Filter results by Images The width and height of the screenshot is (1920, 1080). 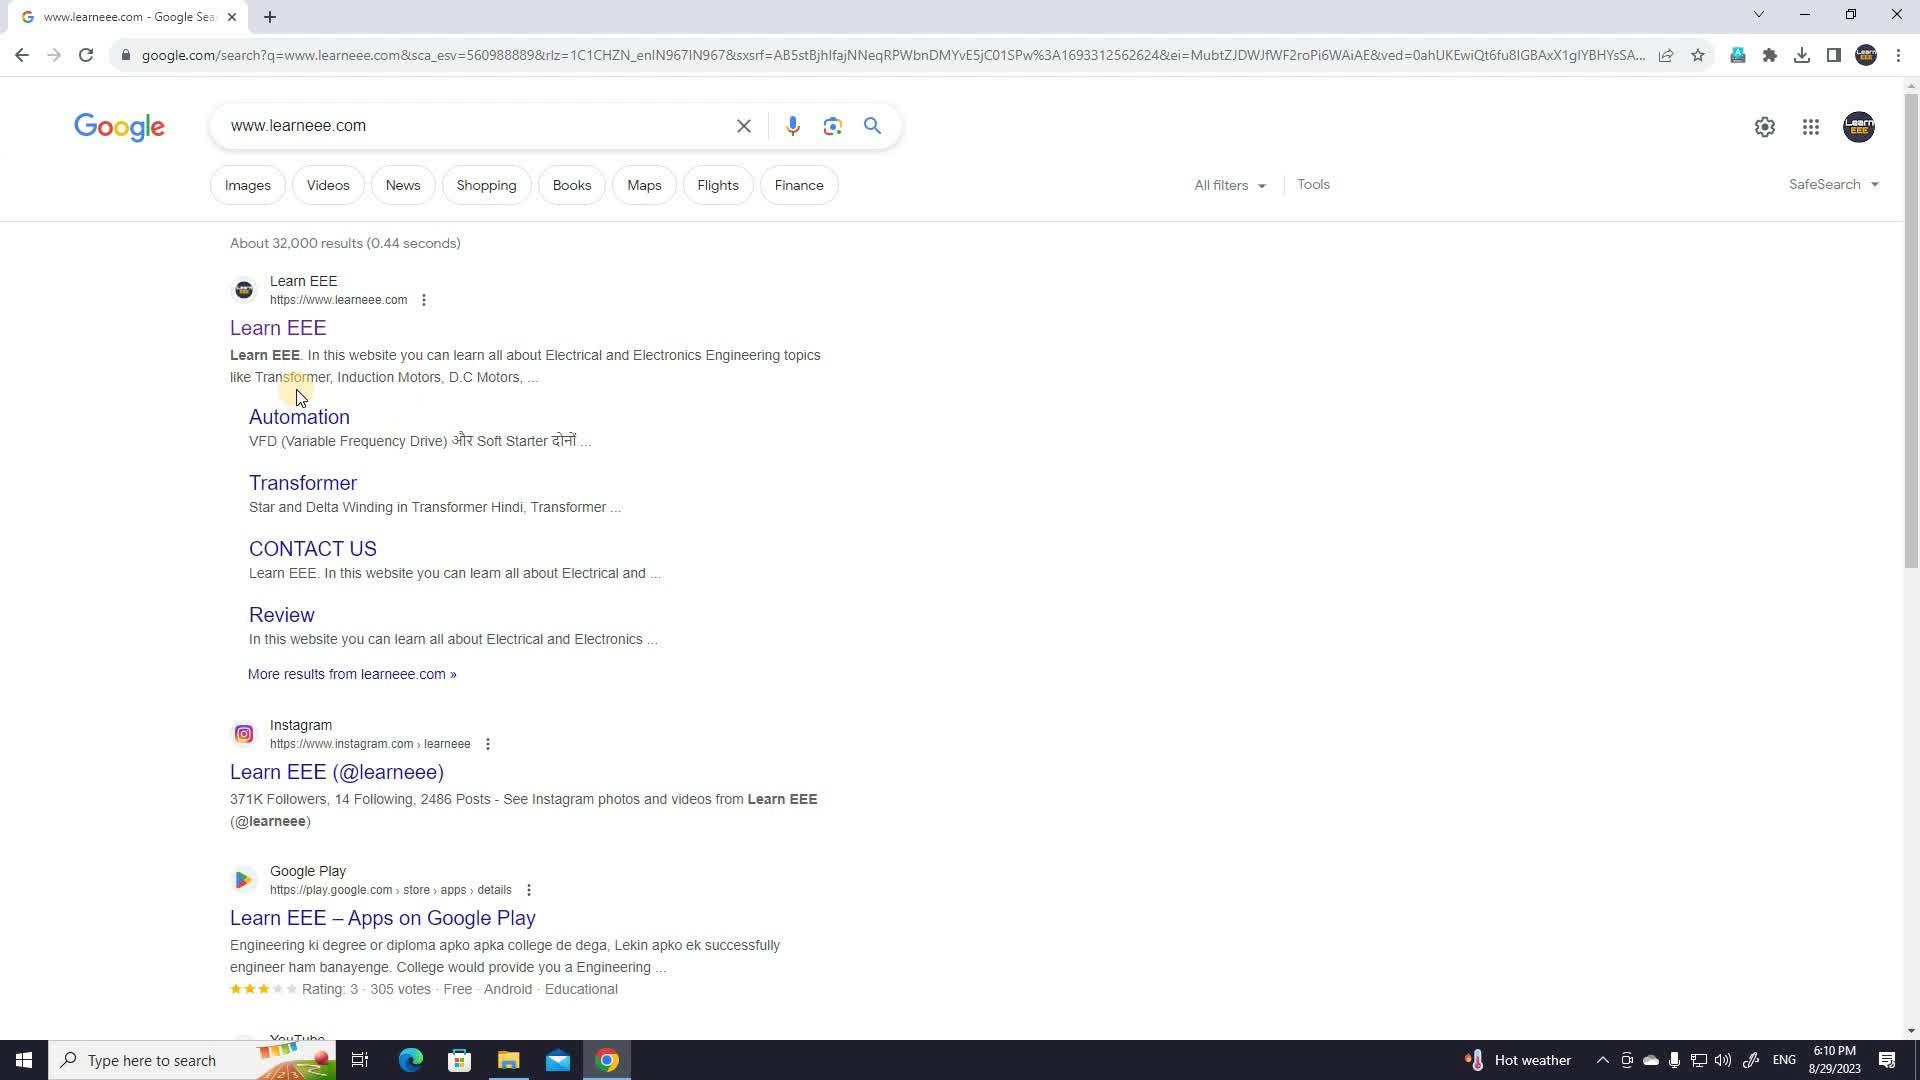(x=248, y=185)
